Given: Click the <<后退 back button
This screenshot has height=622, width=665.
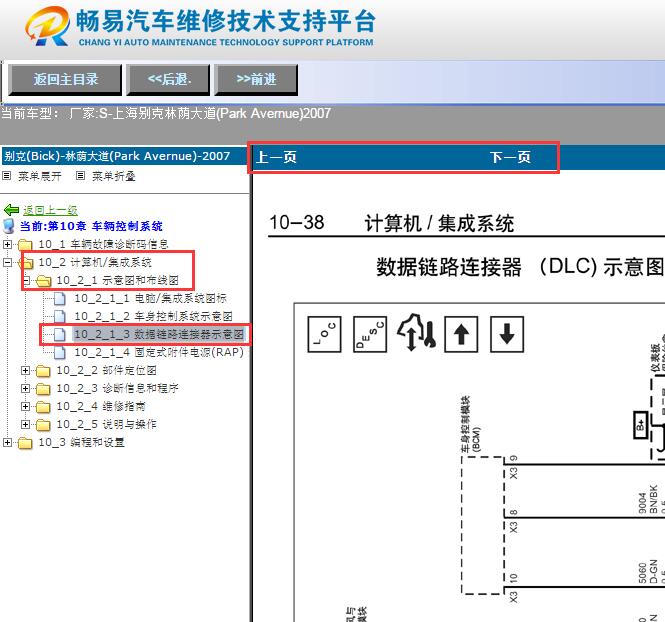Looking at the screenshot, I should (x=168, y=79).
